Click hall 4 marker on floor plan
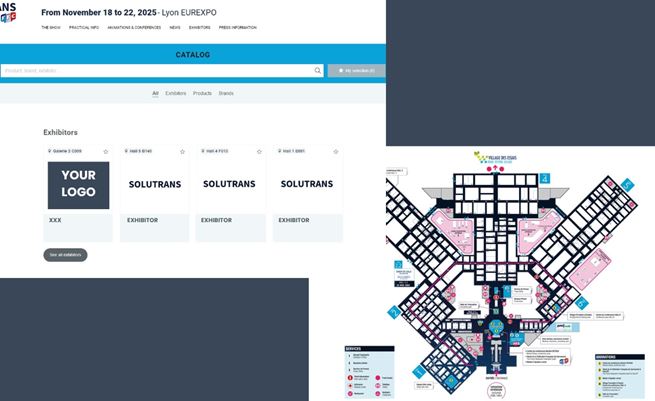 click(544, 179)
